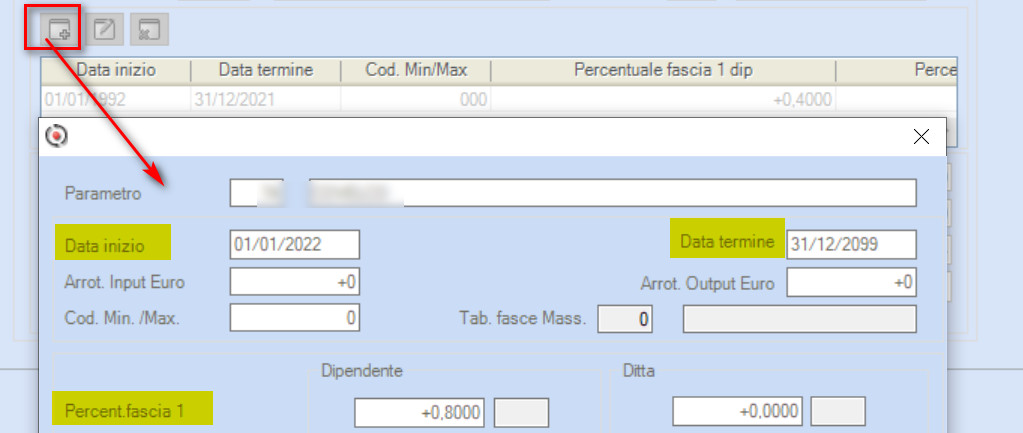Select the 31/12/2021 table cell
This screenshot has width=1023, height=433.
[266, 100]
